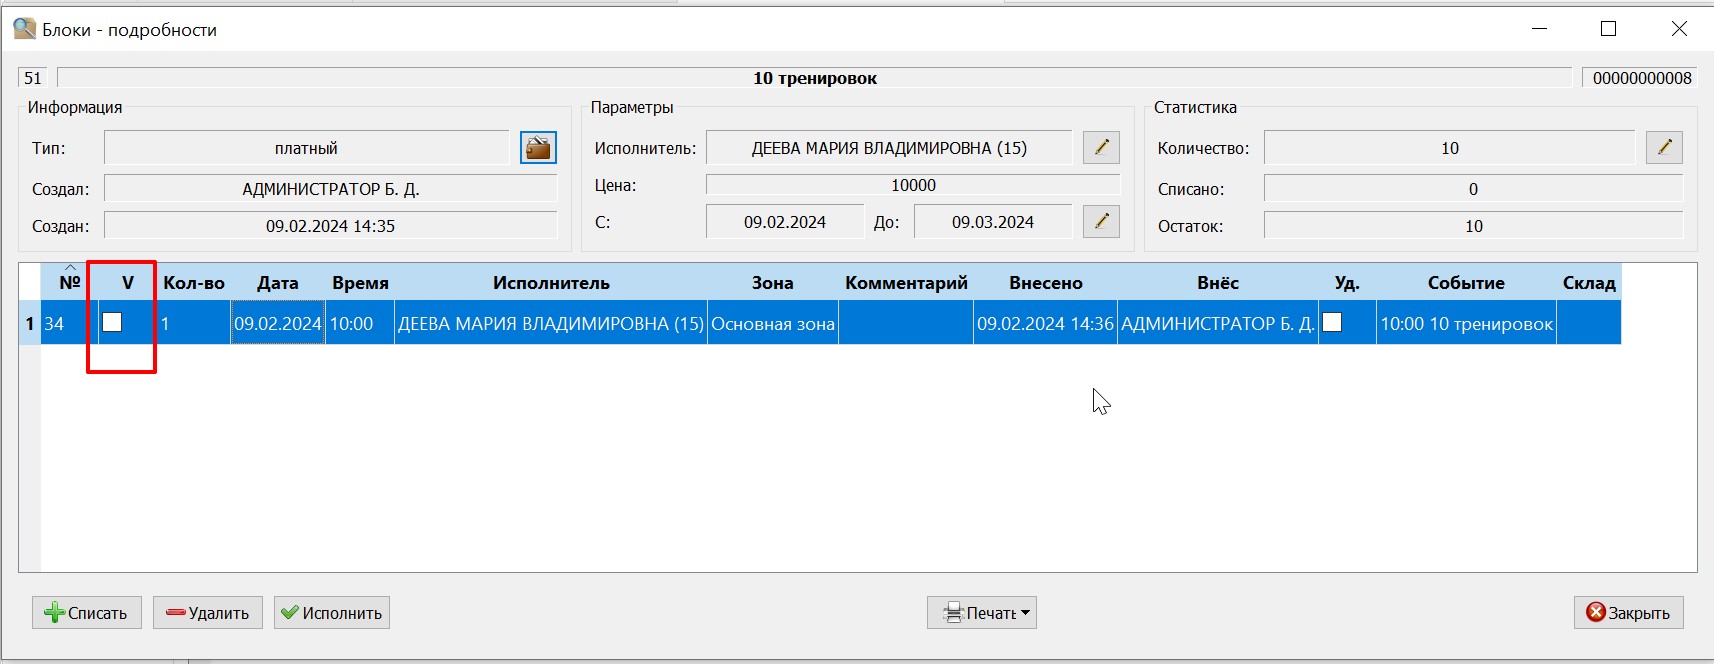Click the Количество field showing 10
Image resolution: width=1714 pixels, height=664 pixels.
(x=1449, y=148)
